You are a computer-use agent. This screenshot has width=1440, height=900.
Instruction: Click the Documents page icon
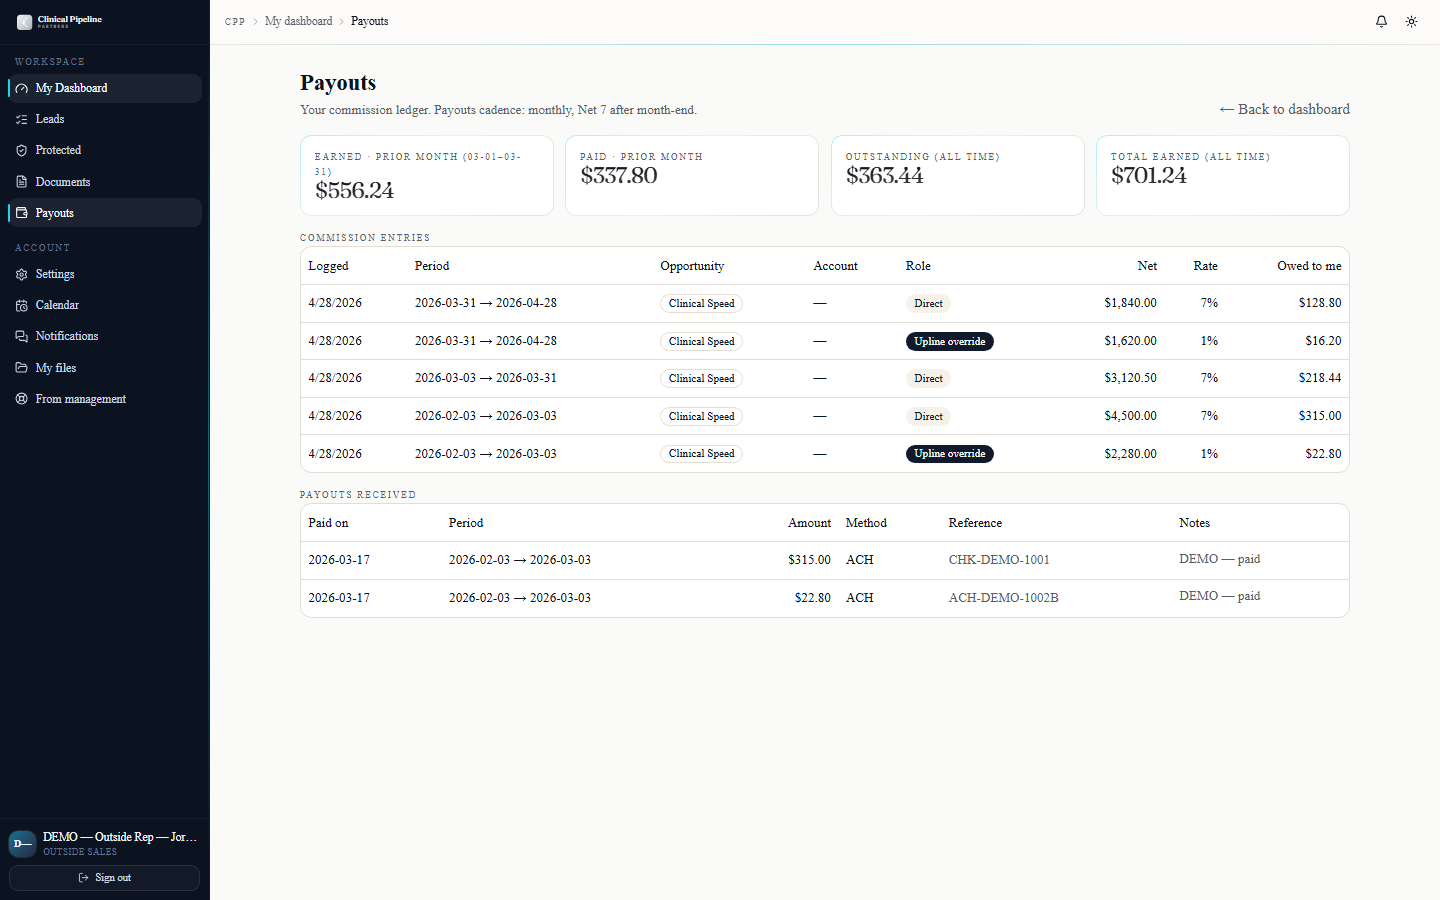(x=22, y=182)
